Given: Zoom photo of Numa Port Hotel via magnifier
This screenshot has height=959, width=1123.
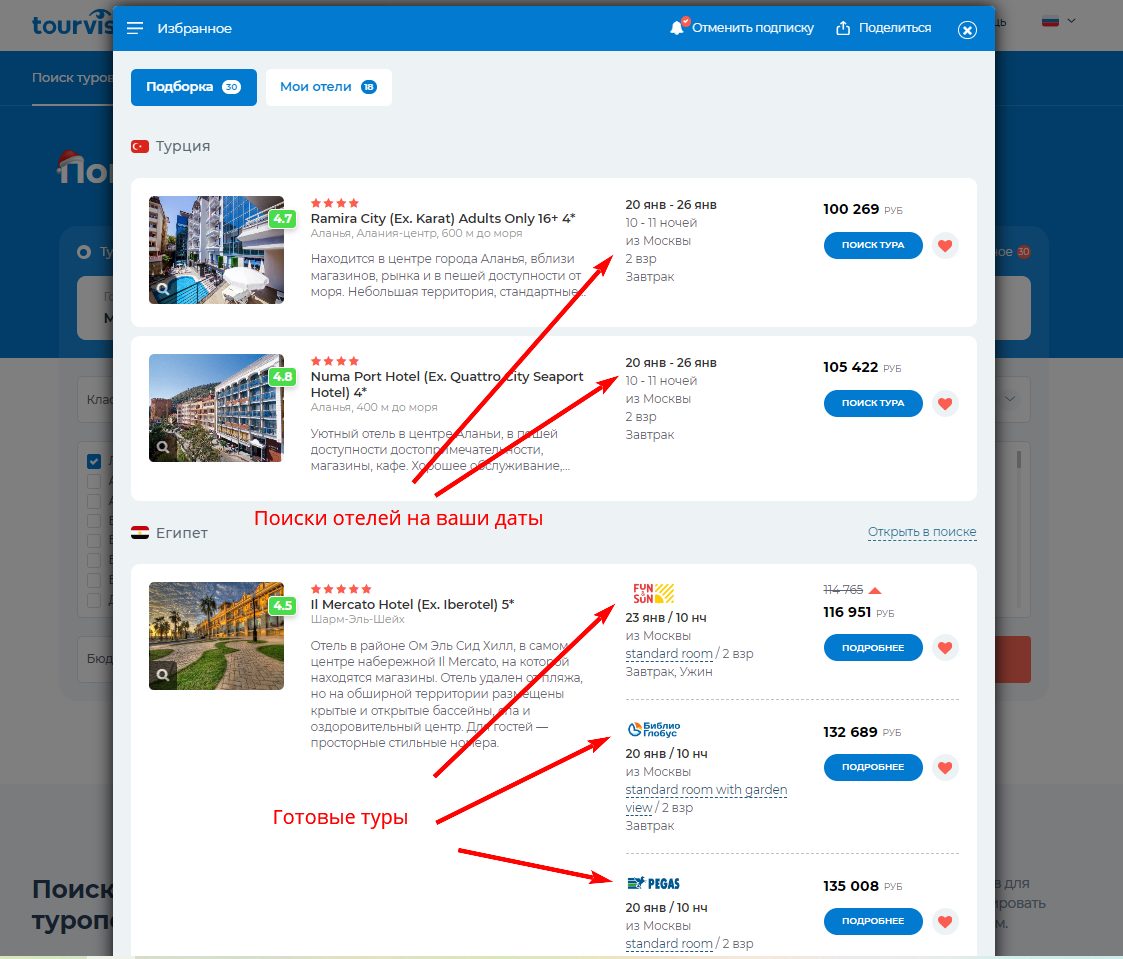Looking at the screenshot, I should point(163,447).
